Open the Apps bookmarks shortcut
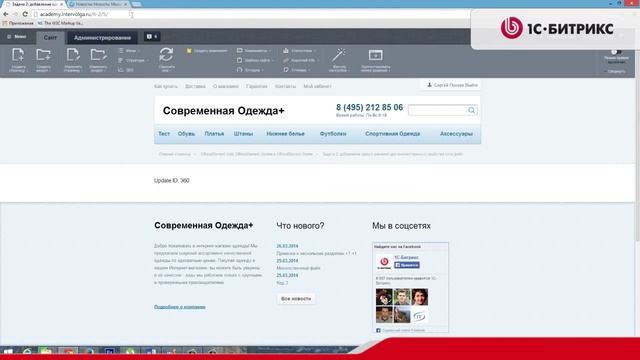640x360 pixels. click(x=18, y=23)
